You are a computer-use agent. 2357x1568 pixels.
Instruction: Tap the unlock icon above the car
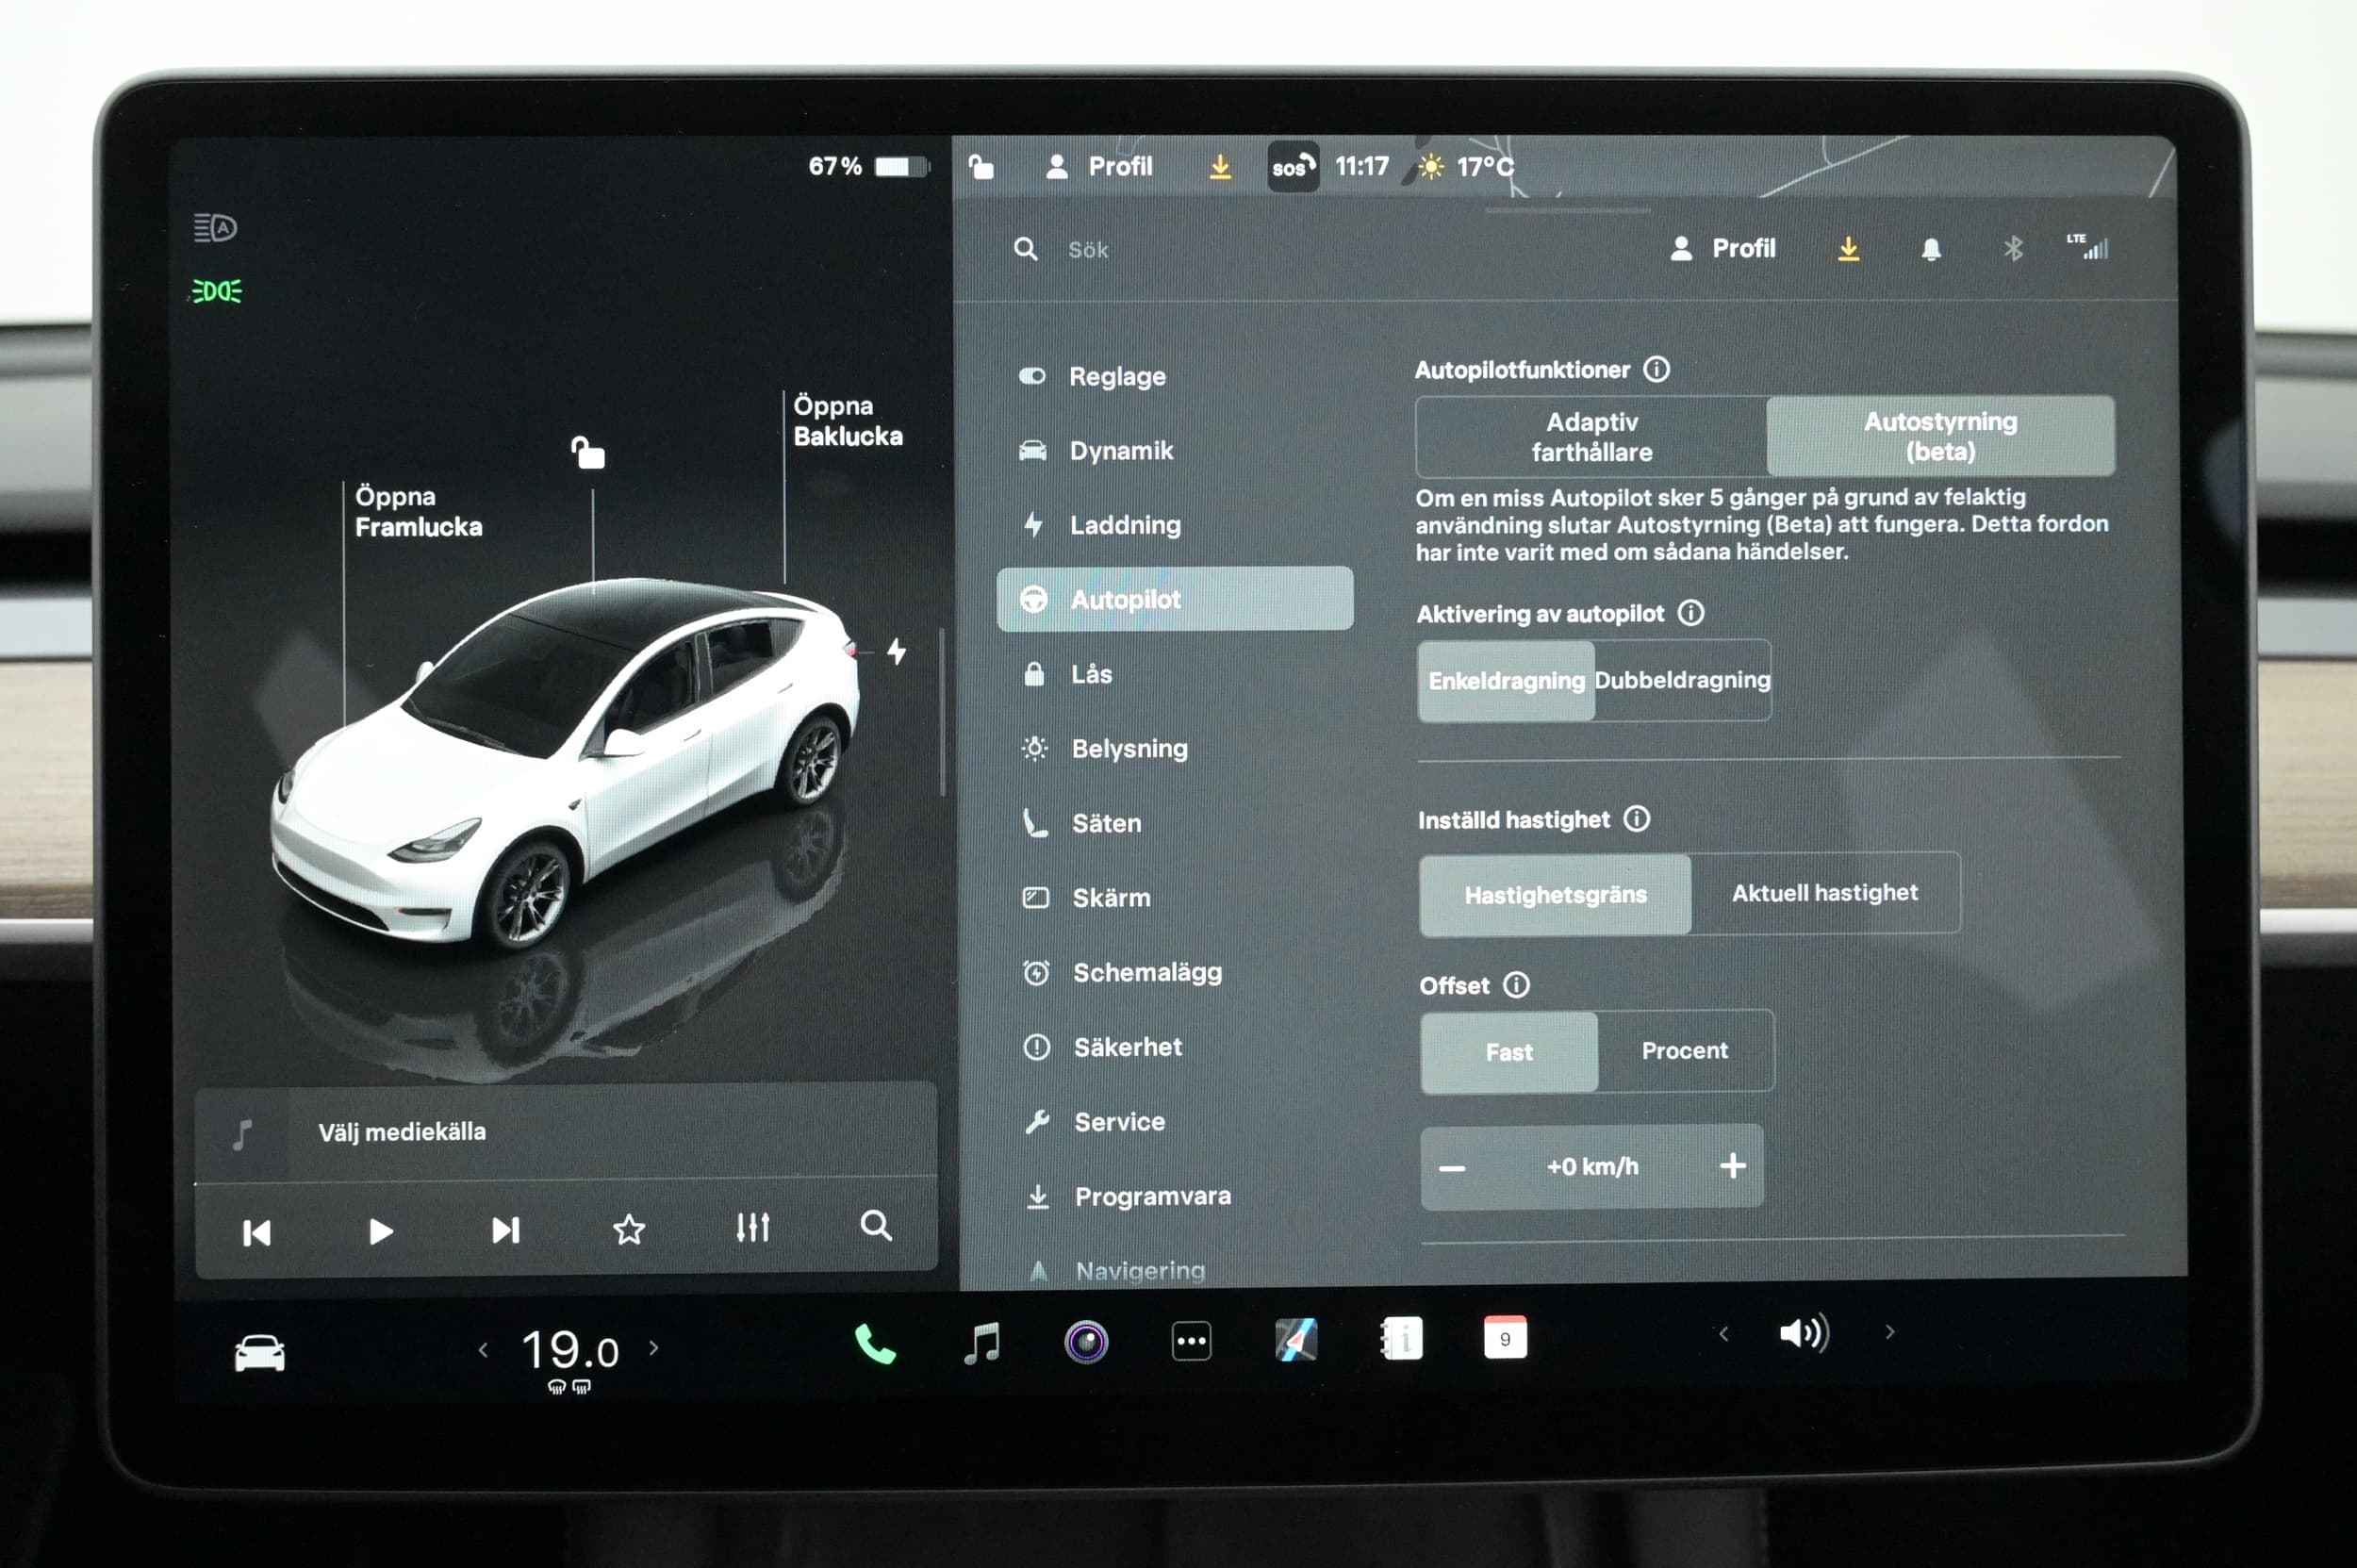point(588,452)
